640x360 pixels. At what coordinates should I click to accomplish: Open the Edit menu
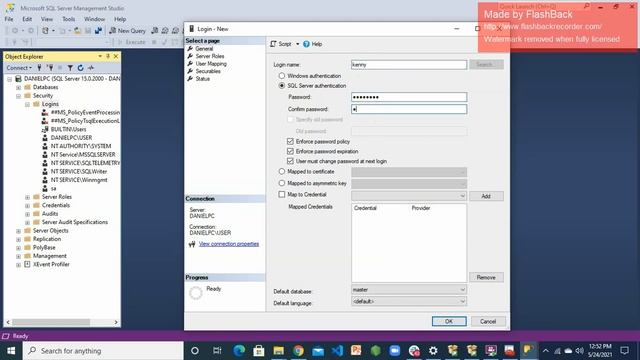coord(27,19)
